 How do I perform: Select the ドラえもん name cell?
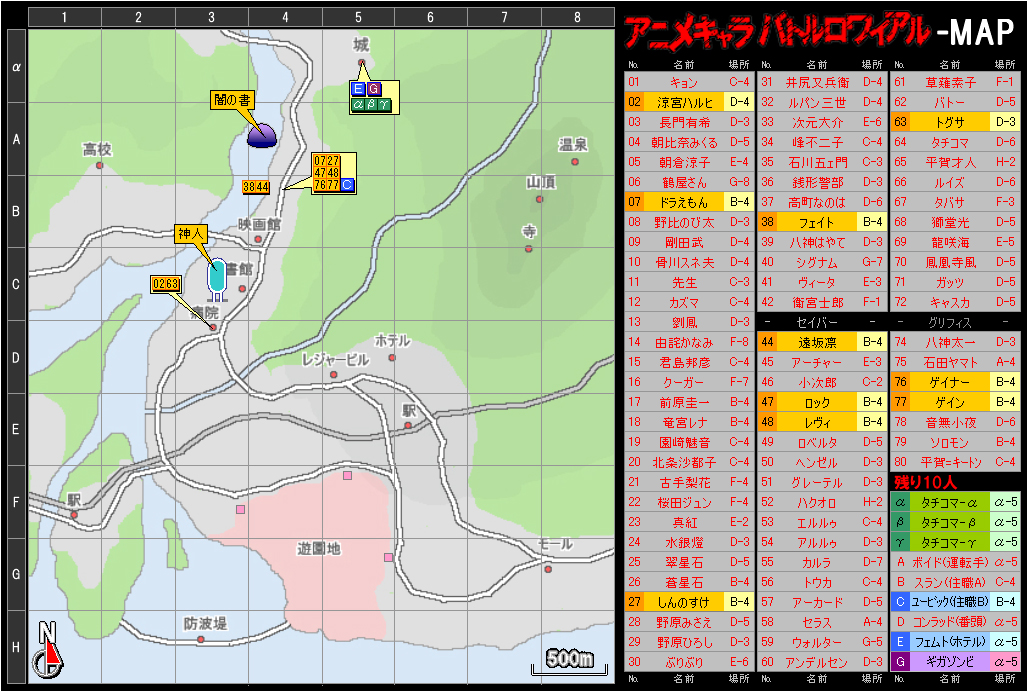pos(684,202)
